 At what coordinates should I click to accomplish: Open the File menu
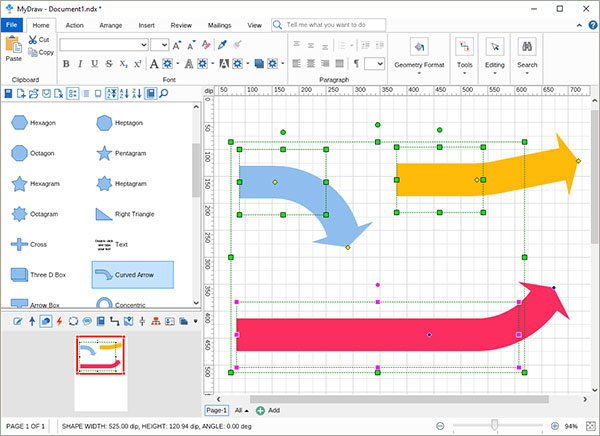pos(12,23)
